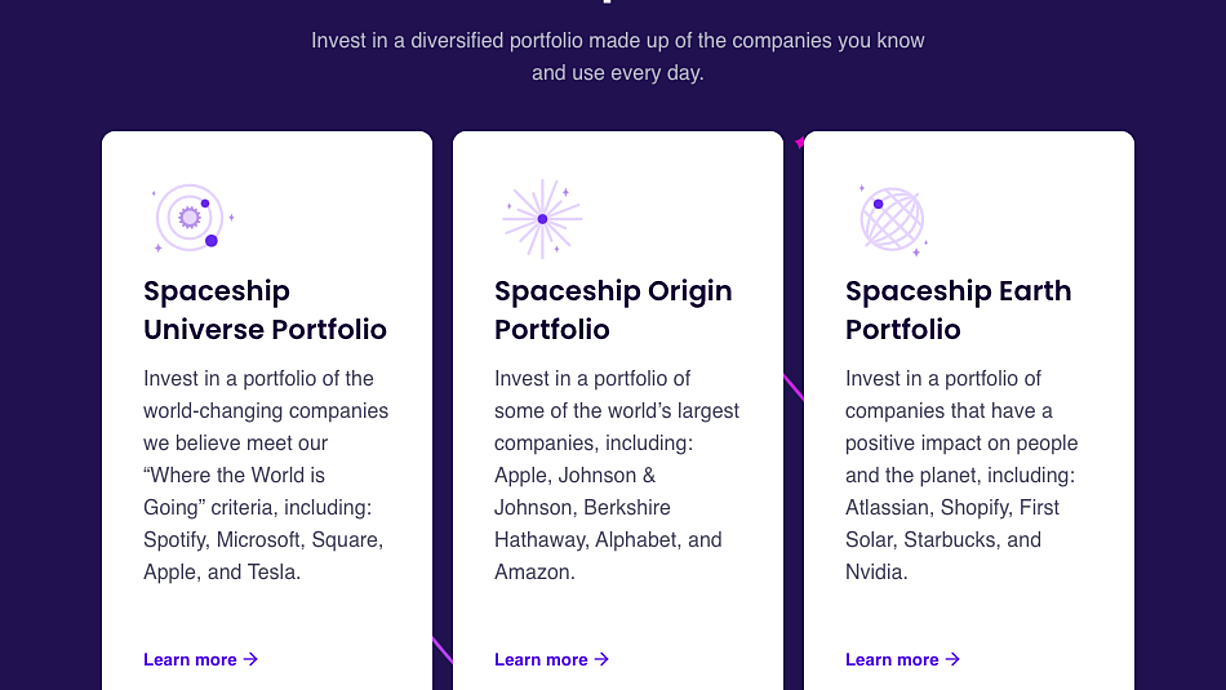Screen dimensions: 1226x690
Task: Click the pink star between Origin and Earth cards
Action: pos(799,143)
